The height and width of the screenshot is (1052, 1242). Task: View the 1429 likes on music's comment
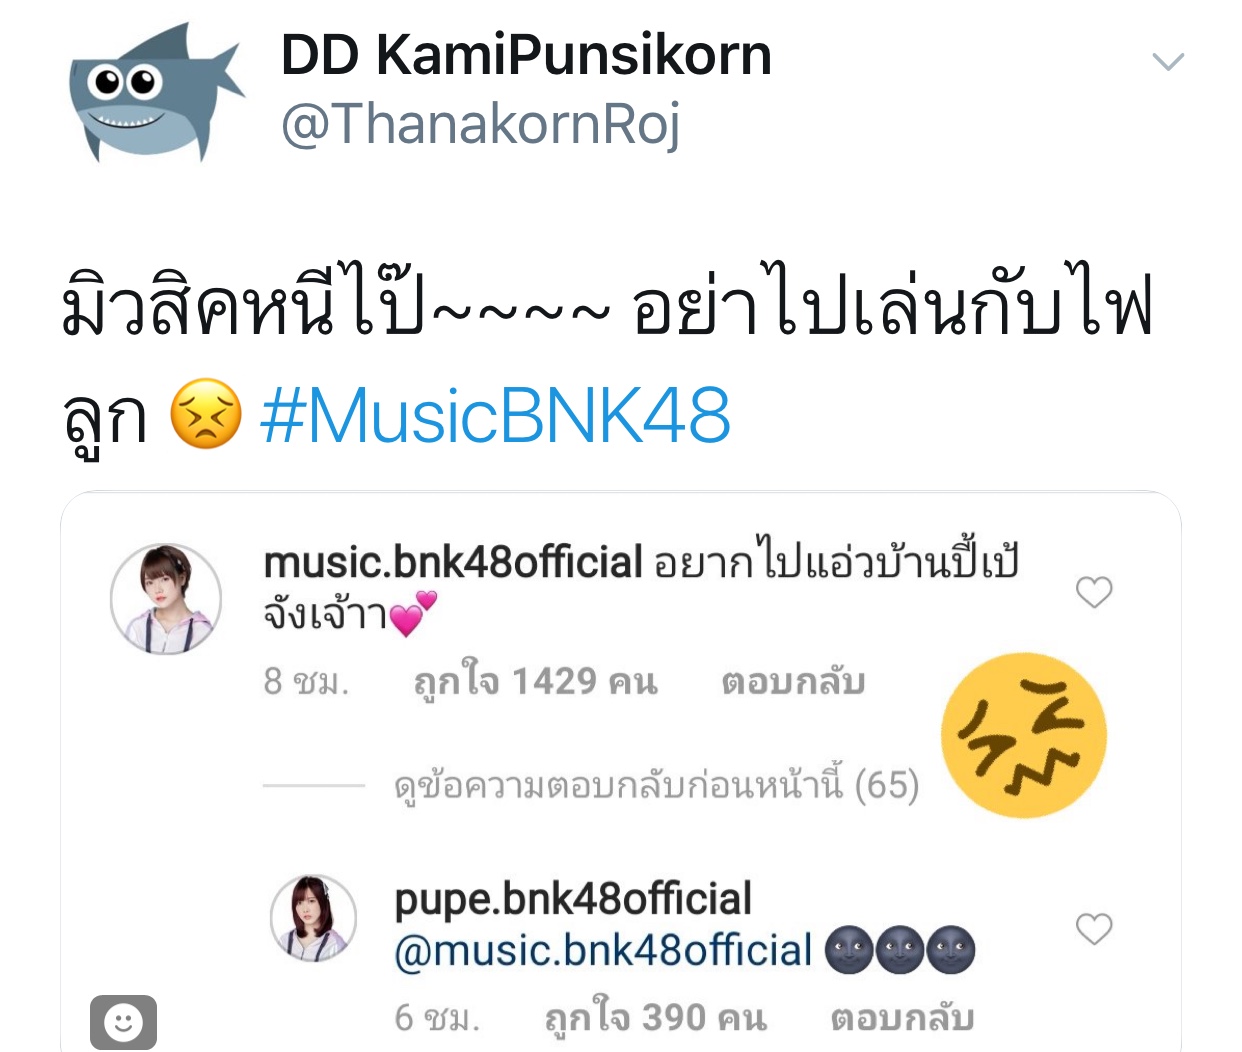point(536,682)
